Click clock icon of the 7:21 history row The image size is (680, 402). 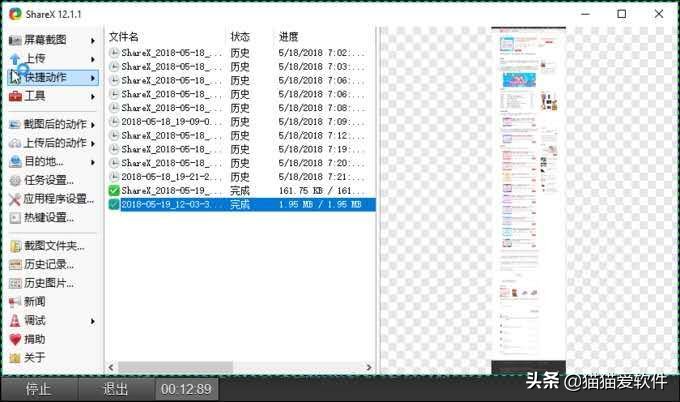click(114, 177)
